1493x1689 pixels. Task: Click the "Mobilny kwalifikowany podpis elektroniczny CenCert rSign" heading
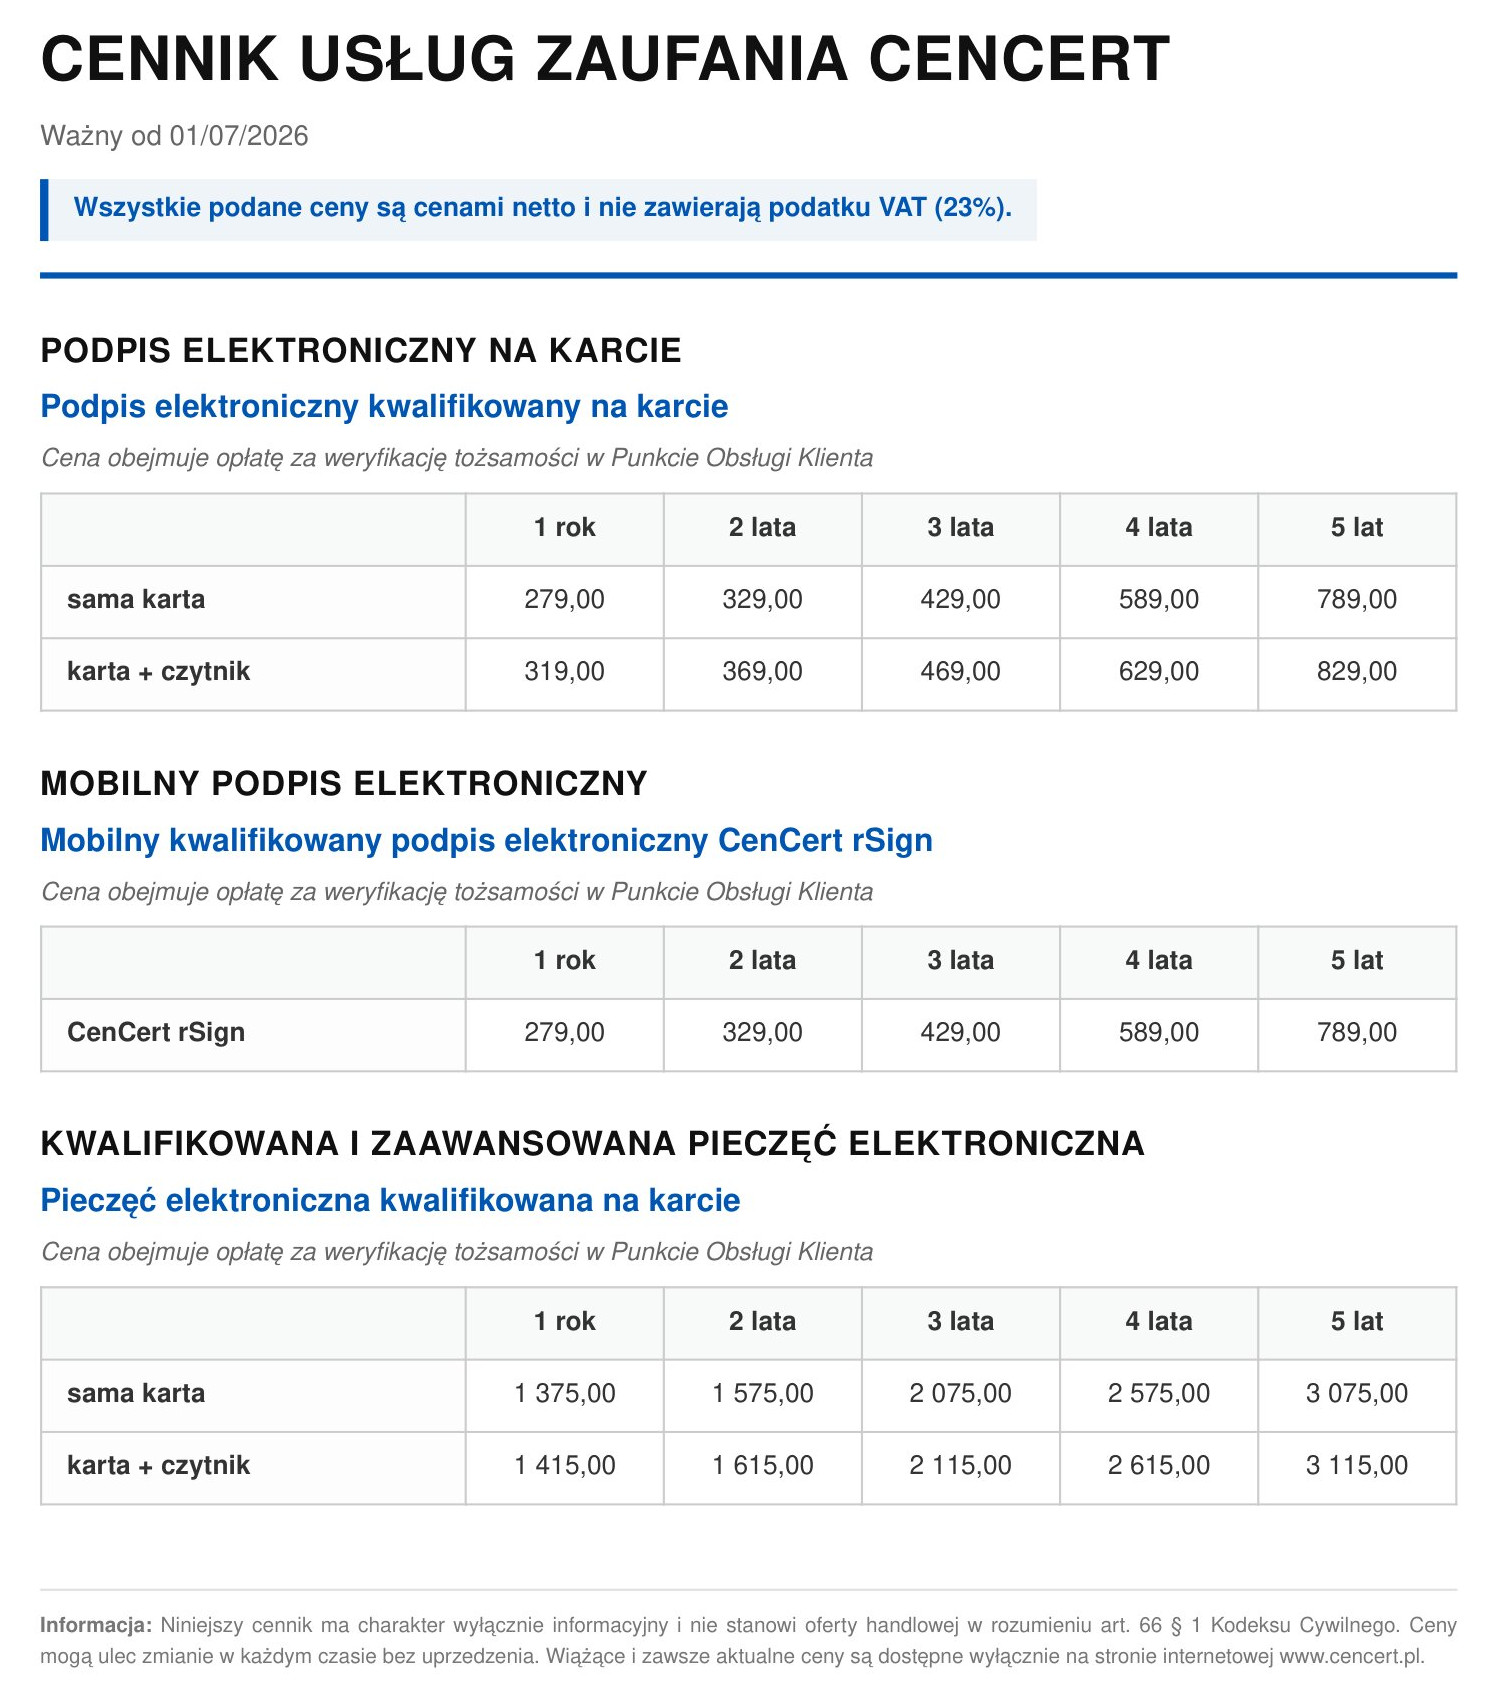(x=486, y=840)
